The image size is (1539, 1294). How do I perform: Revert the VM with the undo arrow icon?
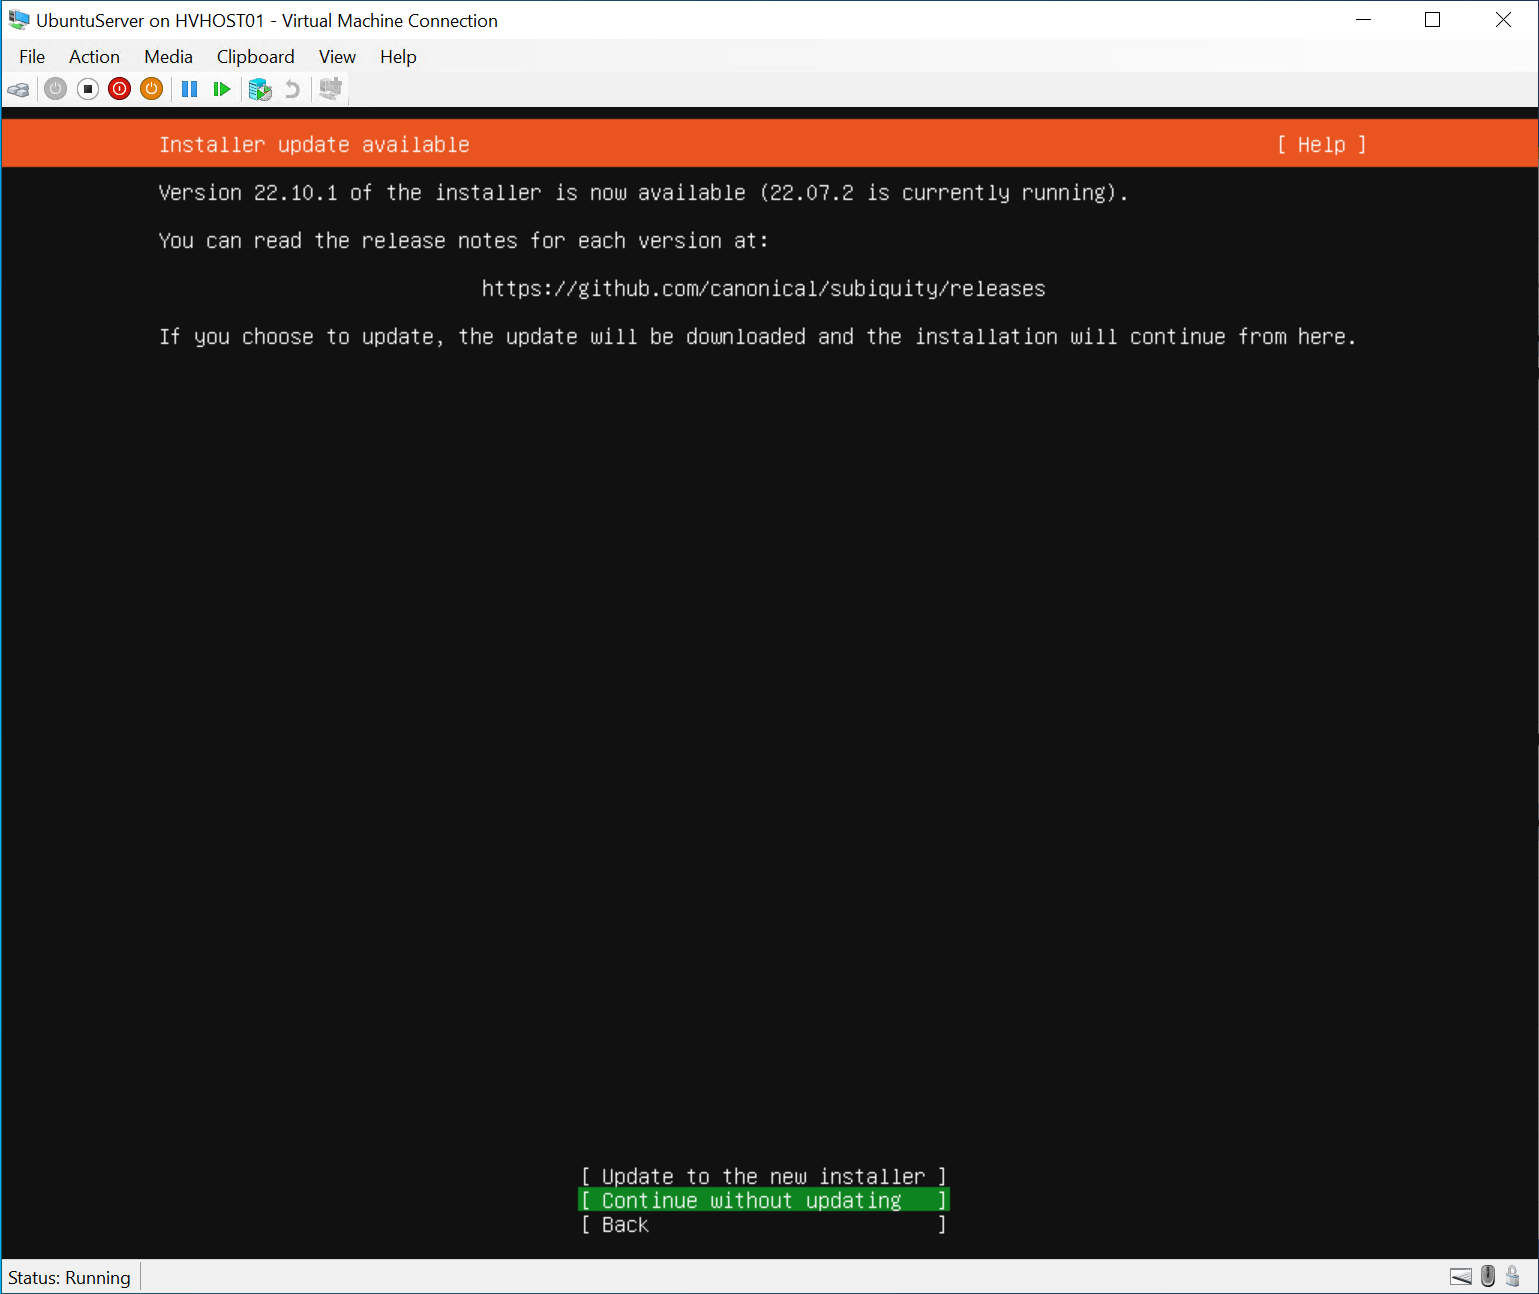(x=292, y=89)
